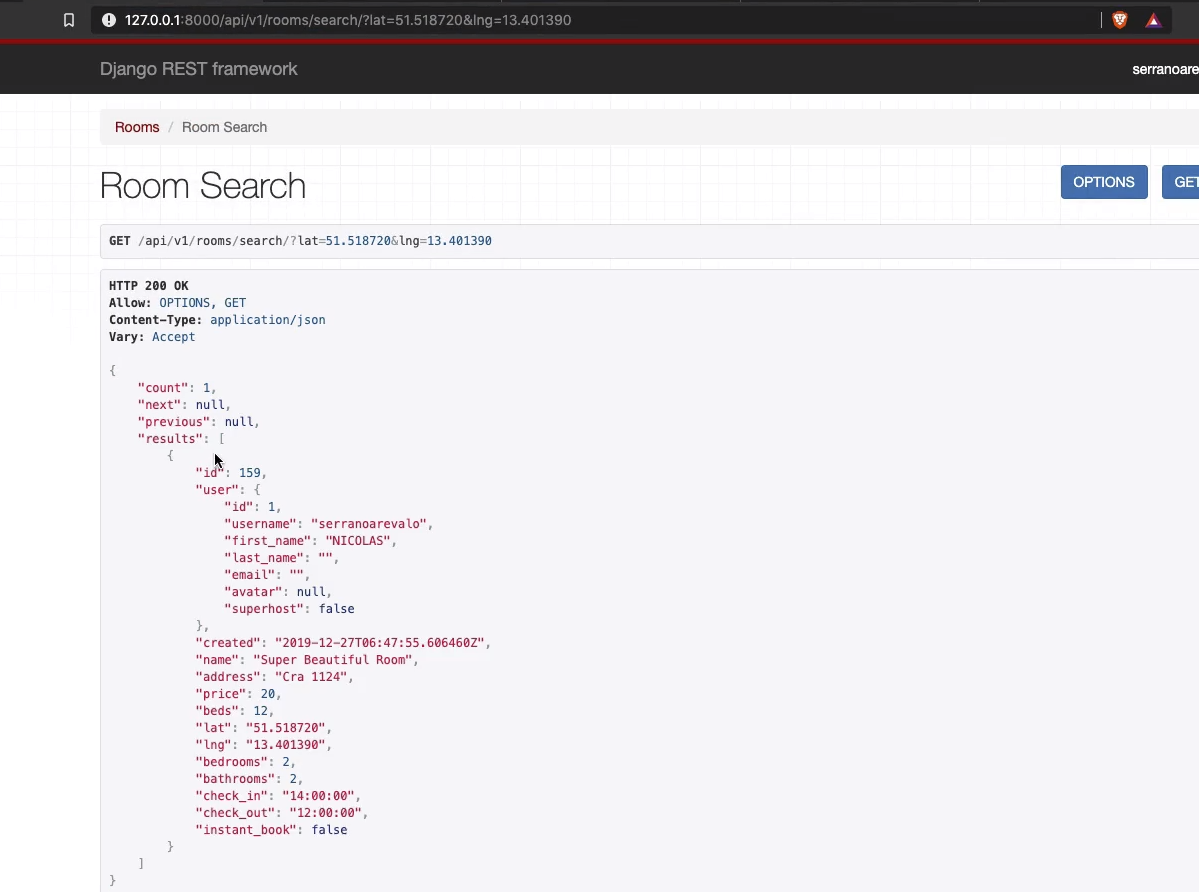Click the bookmark icon in the browser toolbar
Screen dimensions: 1199x892
click(x=68, y=19)
